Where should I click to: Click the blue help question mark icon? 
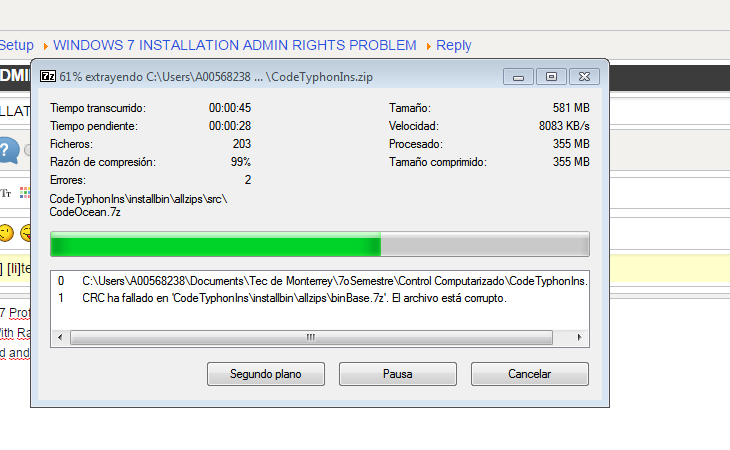(8, 150)
